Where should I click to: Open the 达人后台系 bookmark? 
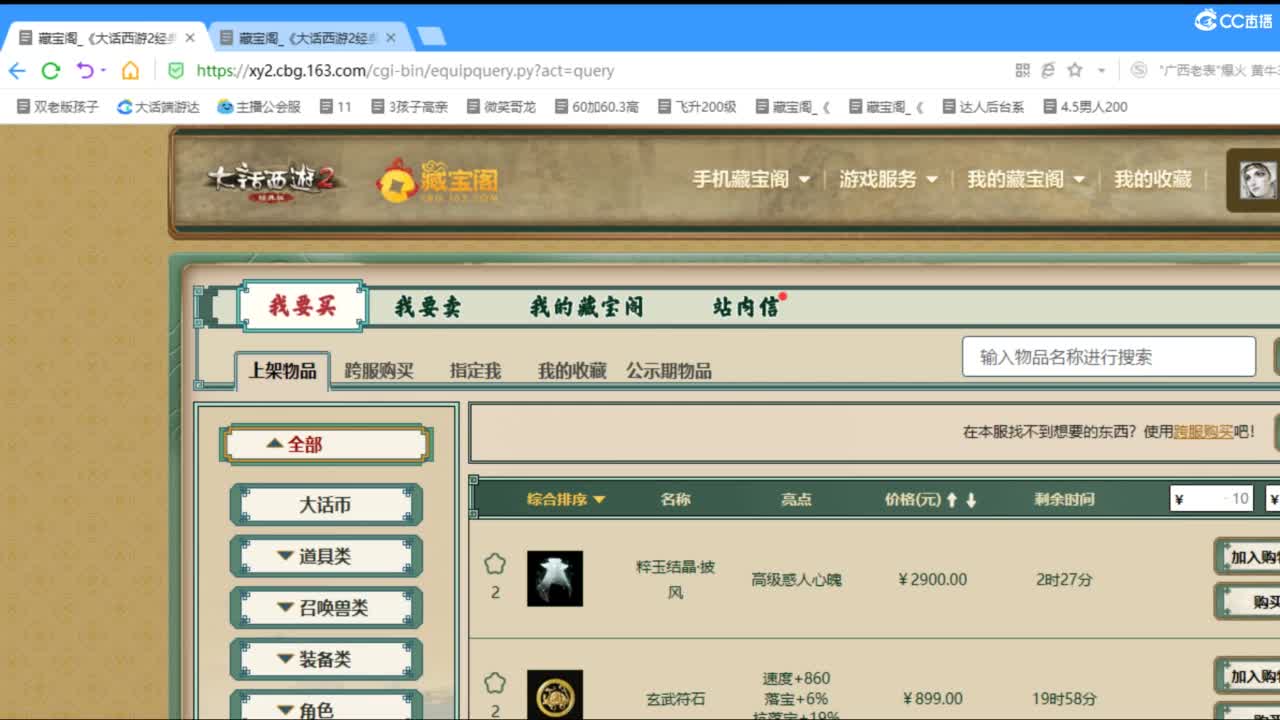point(983,106)
